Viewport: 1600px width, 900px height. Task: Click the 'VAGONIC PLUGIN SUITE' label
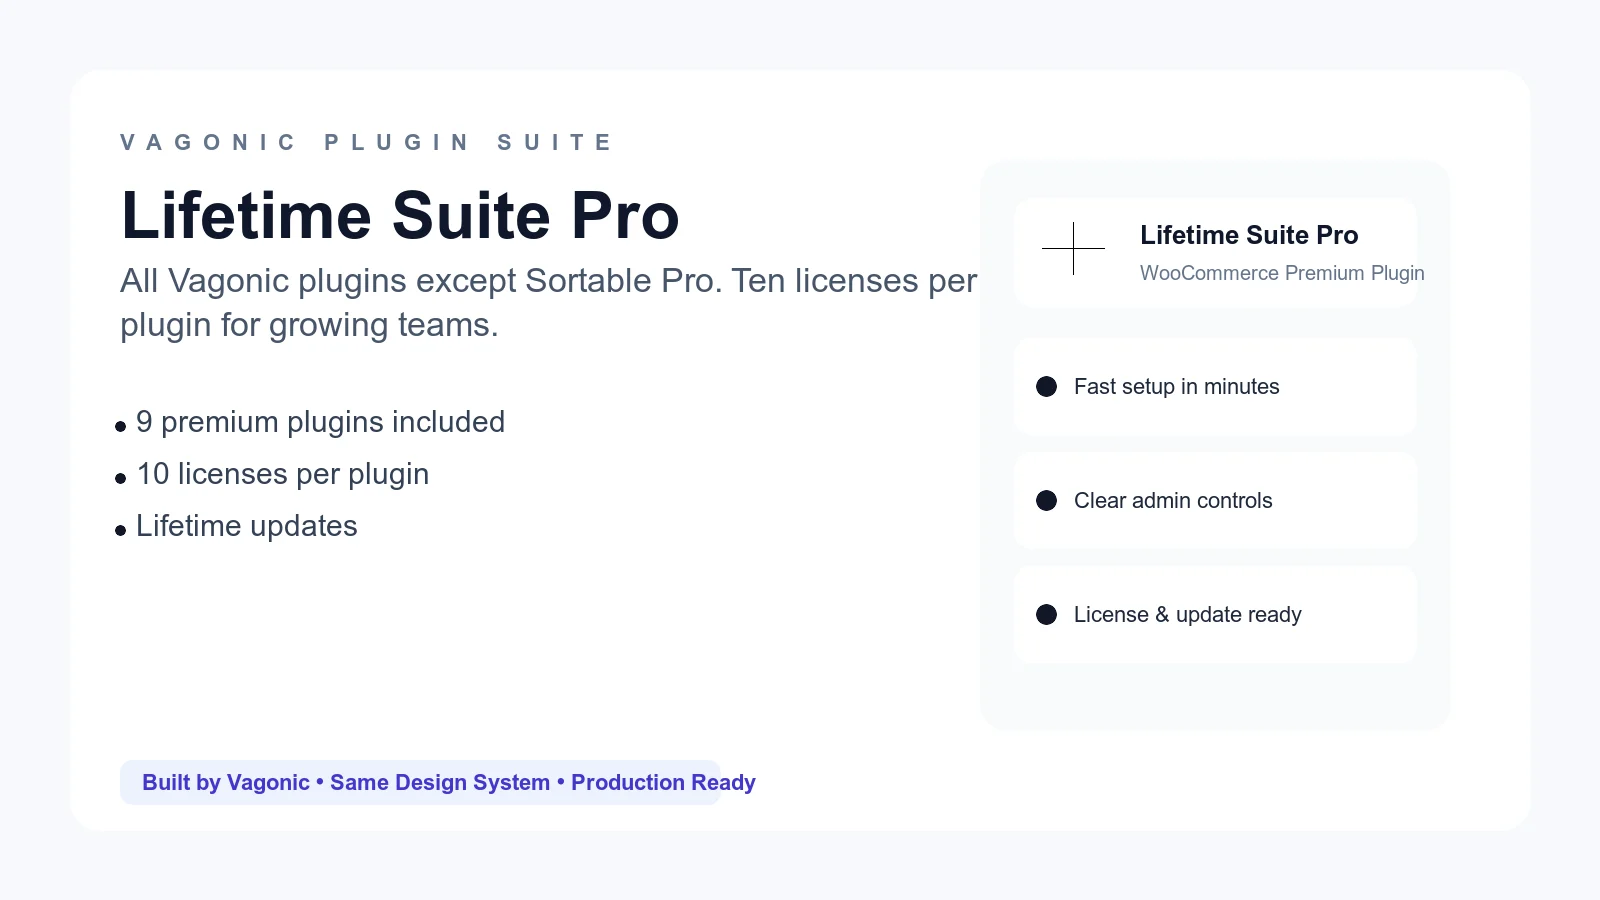tap(366, 143)
